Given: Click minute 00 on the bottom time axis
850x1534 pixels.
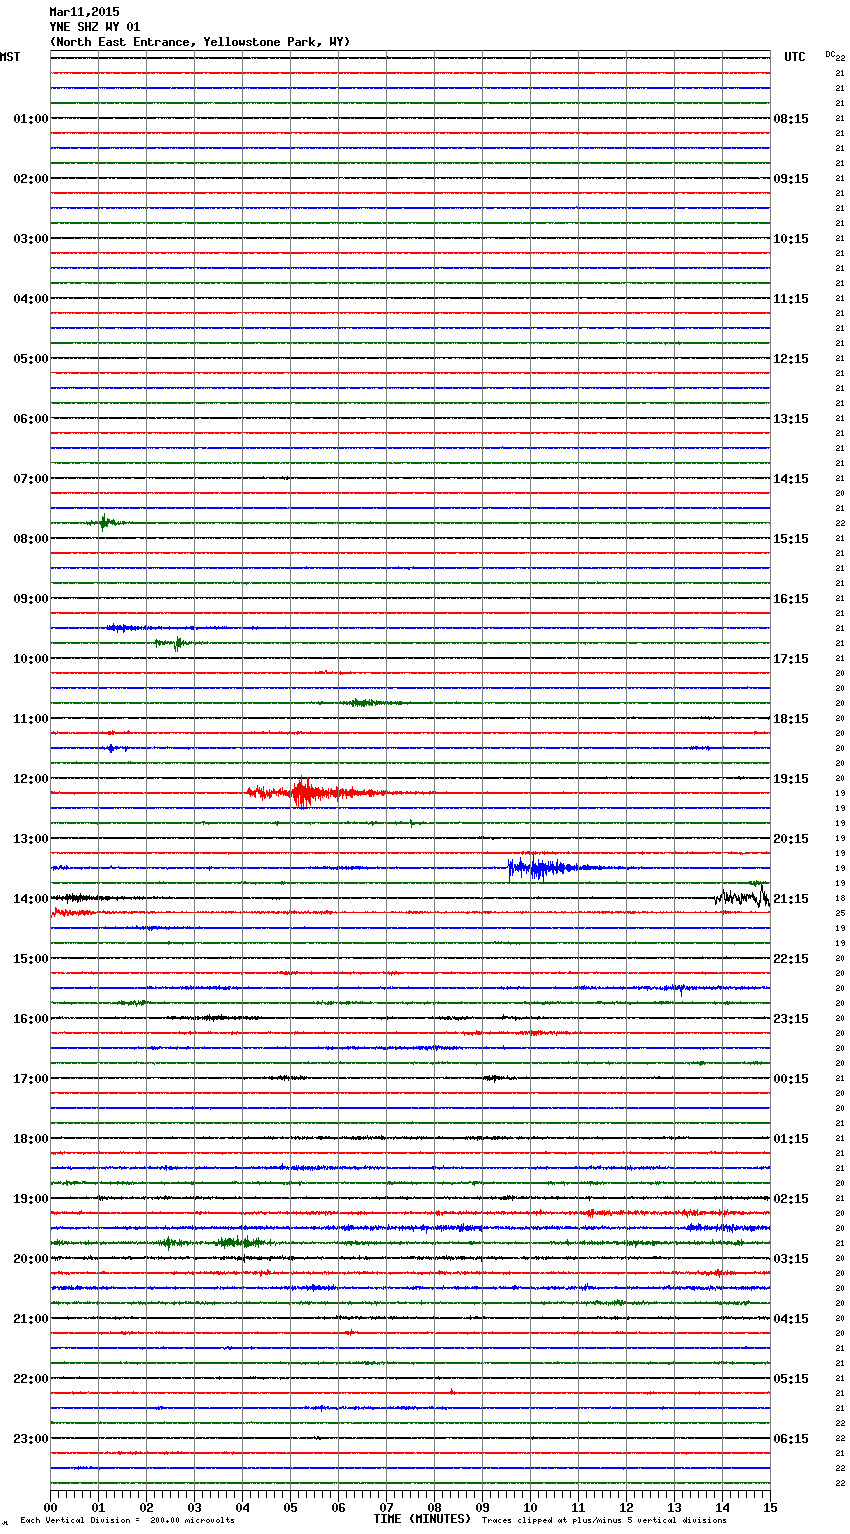Looking at the screenshot, I should pyautogui.click(x=50, y=1507).
